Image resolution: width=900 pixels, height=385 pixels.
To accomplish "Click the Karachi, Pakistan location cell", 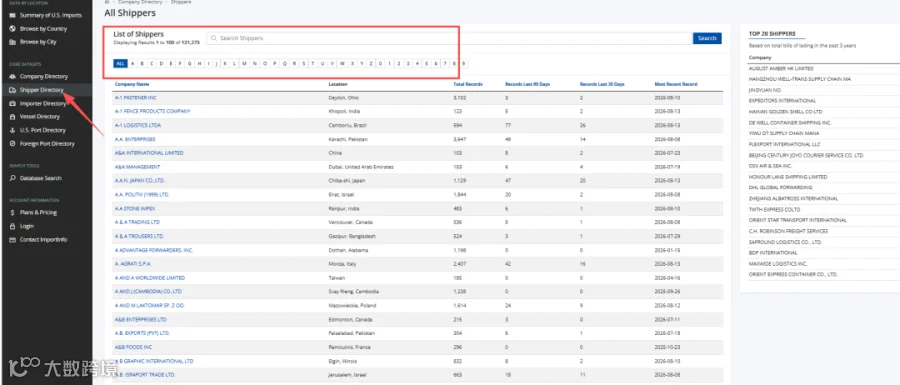I will pos(348,139).
